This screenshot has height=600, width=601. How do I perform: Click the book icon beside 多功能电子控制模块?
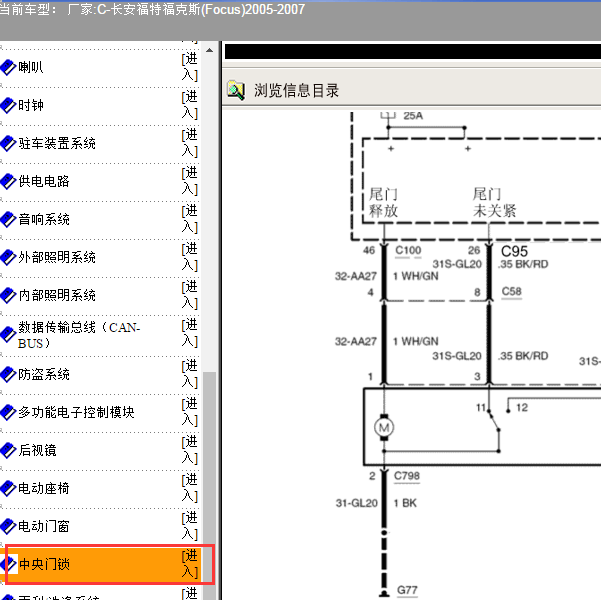pyautogui.click(x=8, y=413)
